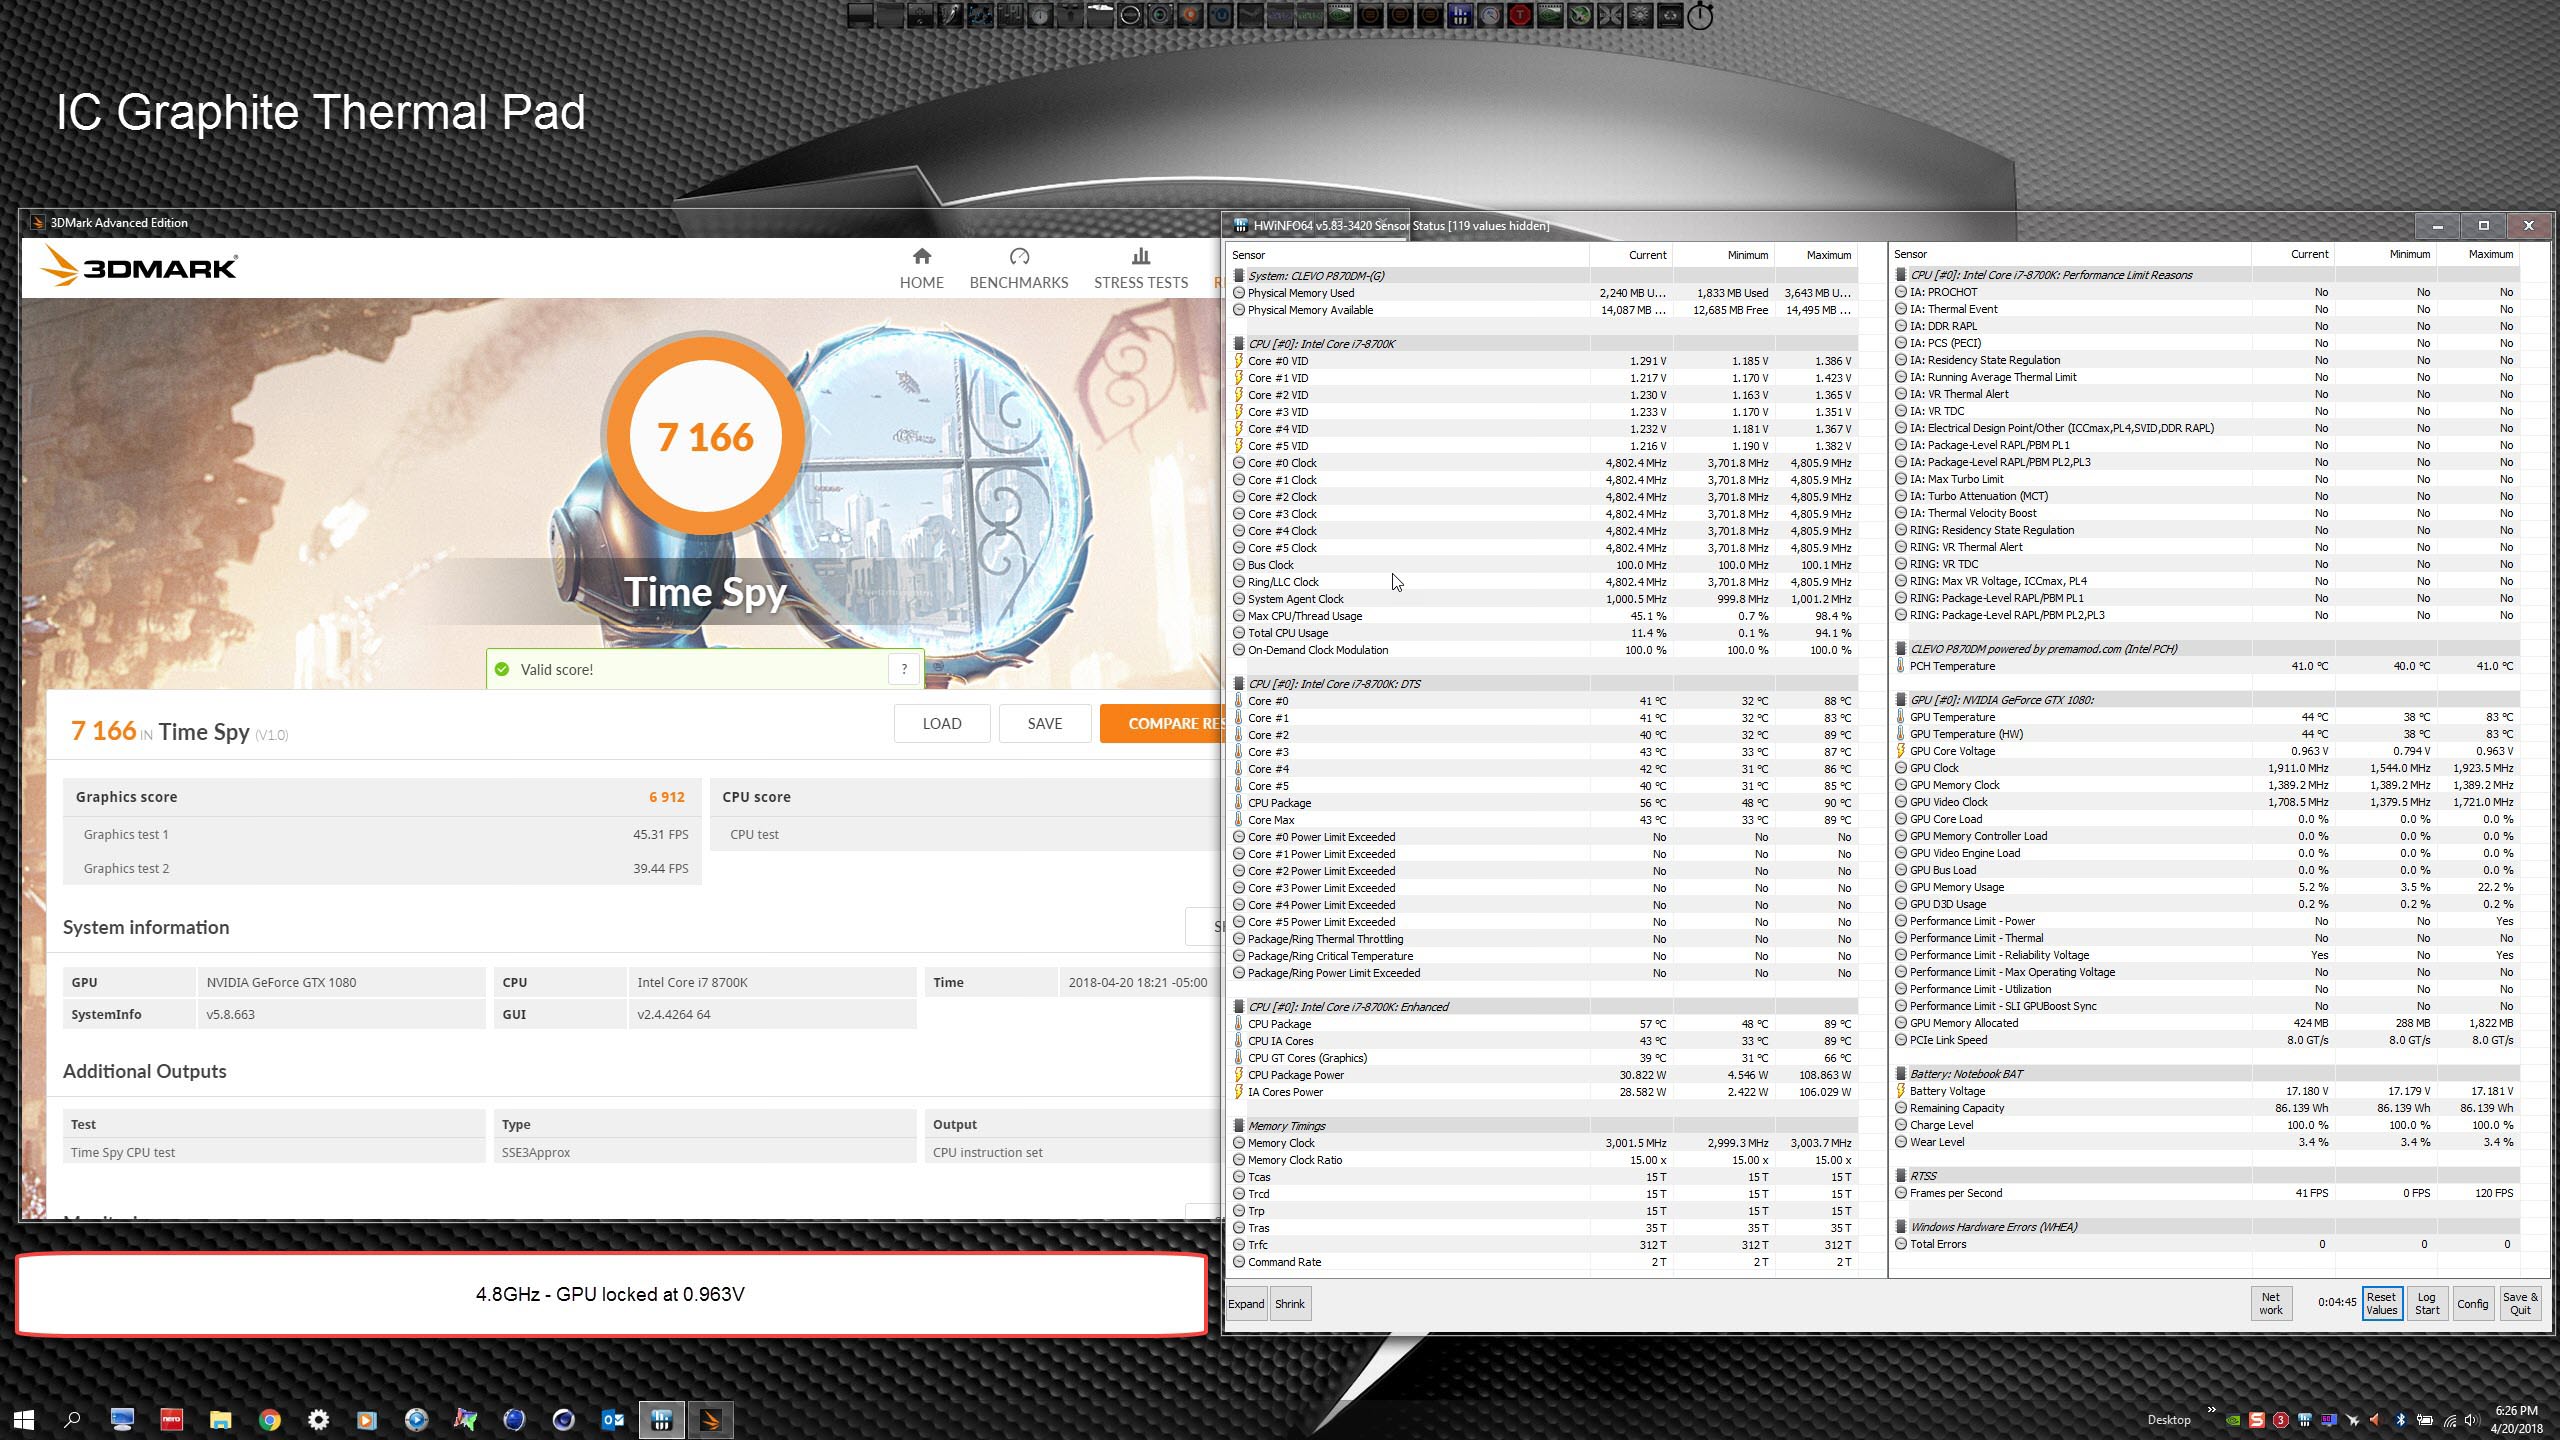Click the green Valid score check icon
This screenshot has width=2560, height=1440.
(502, 669)
